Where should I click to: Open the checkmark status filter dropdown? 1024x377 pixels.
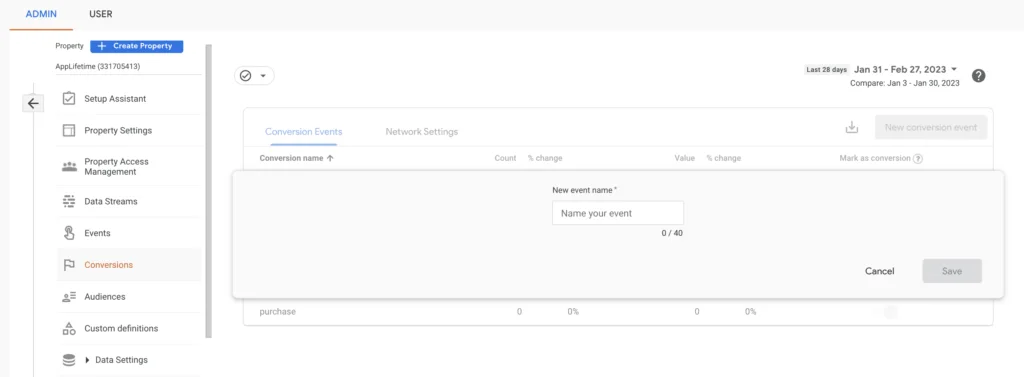coord(254,76)
